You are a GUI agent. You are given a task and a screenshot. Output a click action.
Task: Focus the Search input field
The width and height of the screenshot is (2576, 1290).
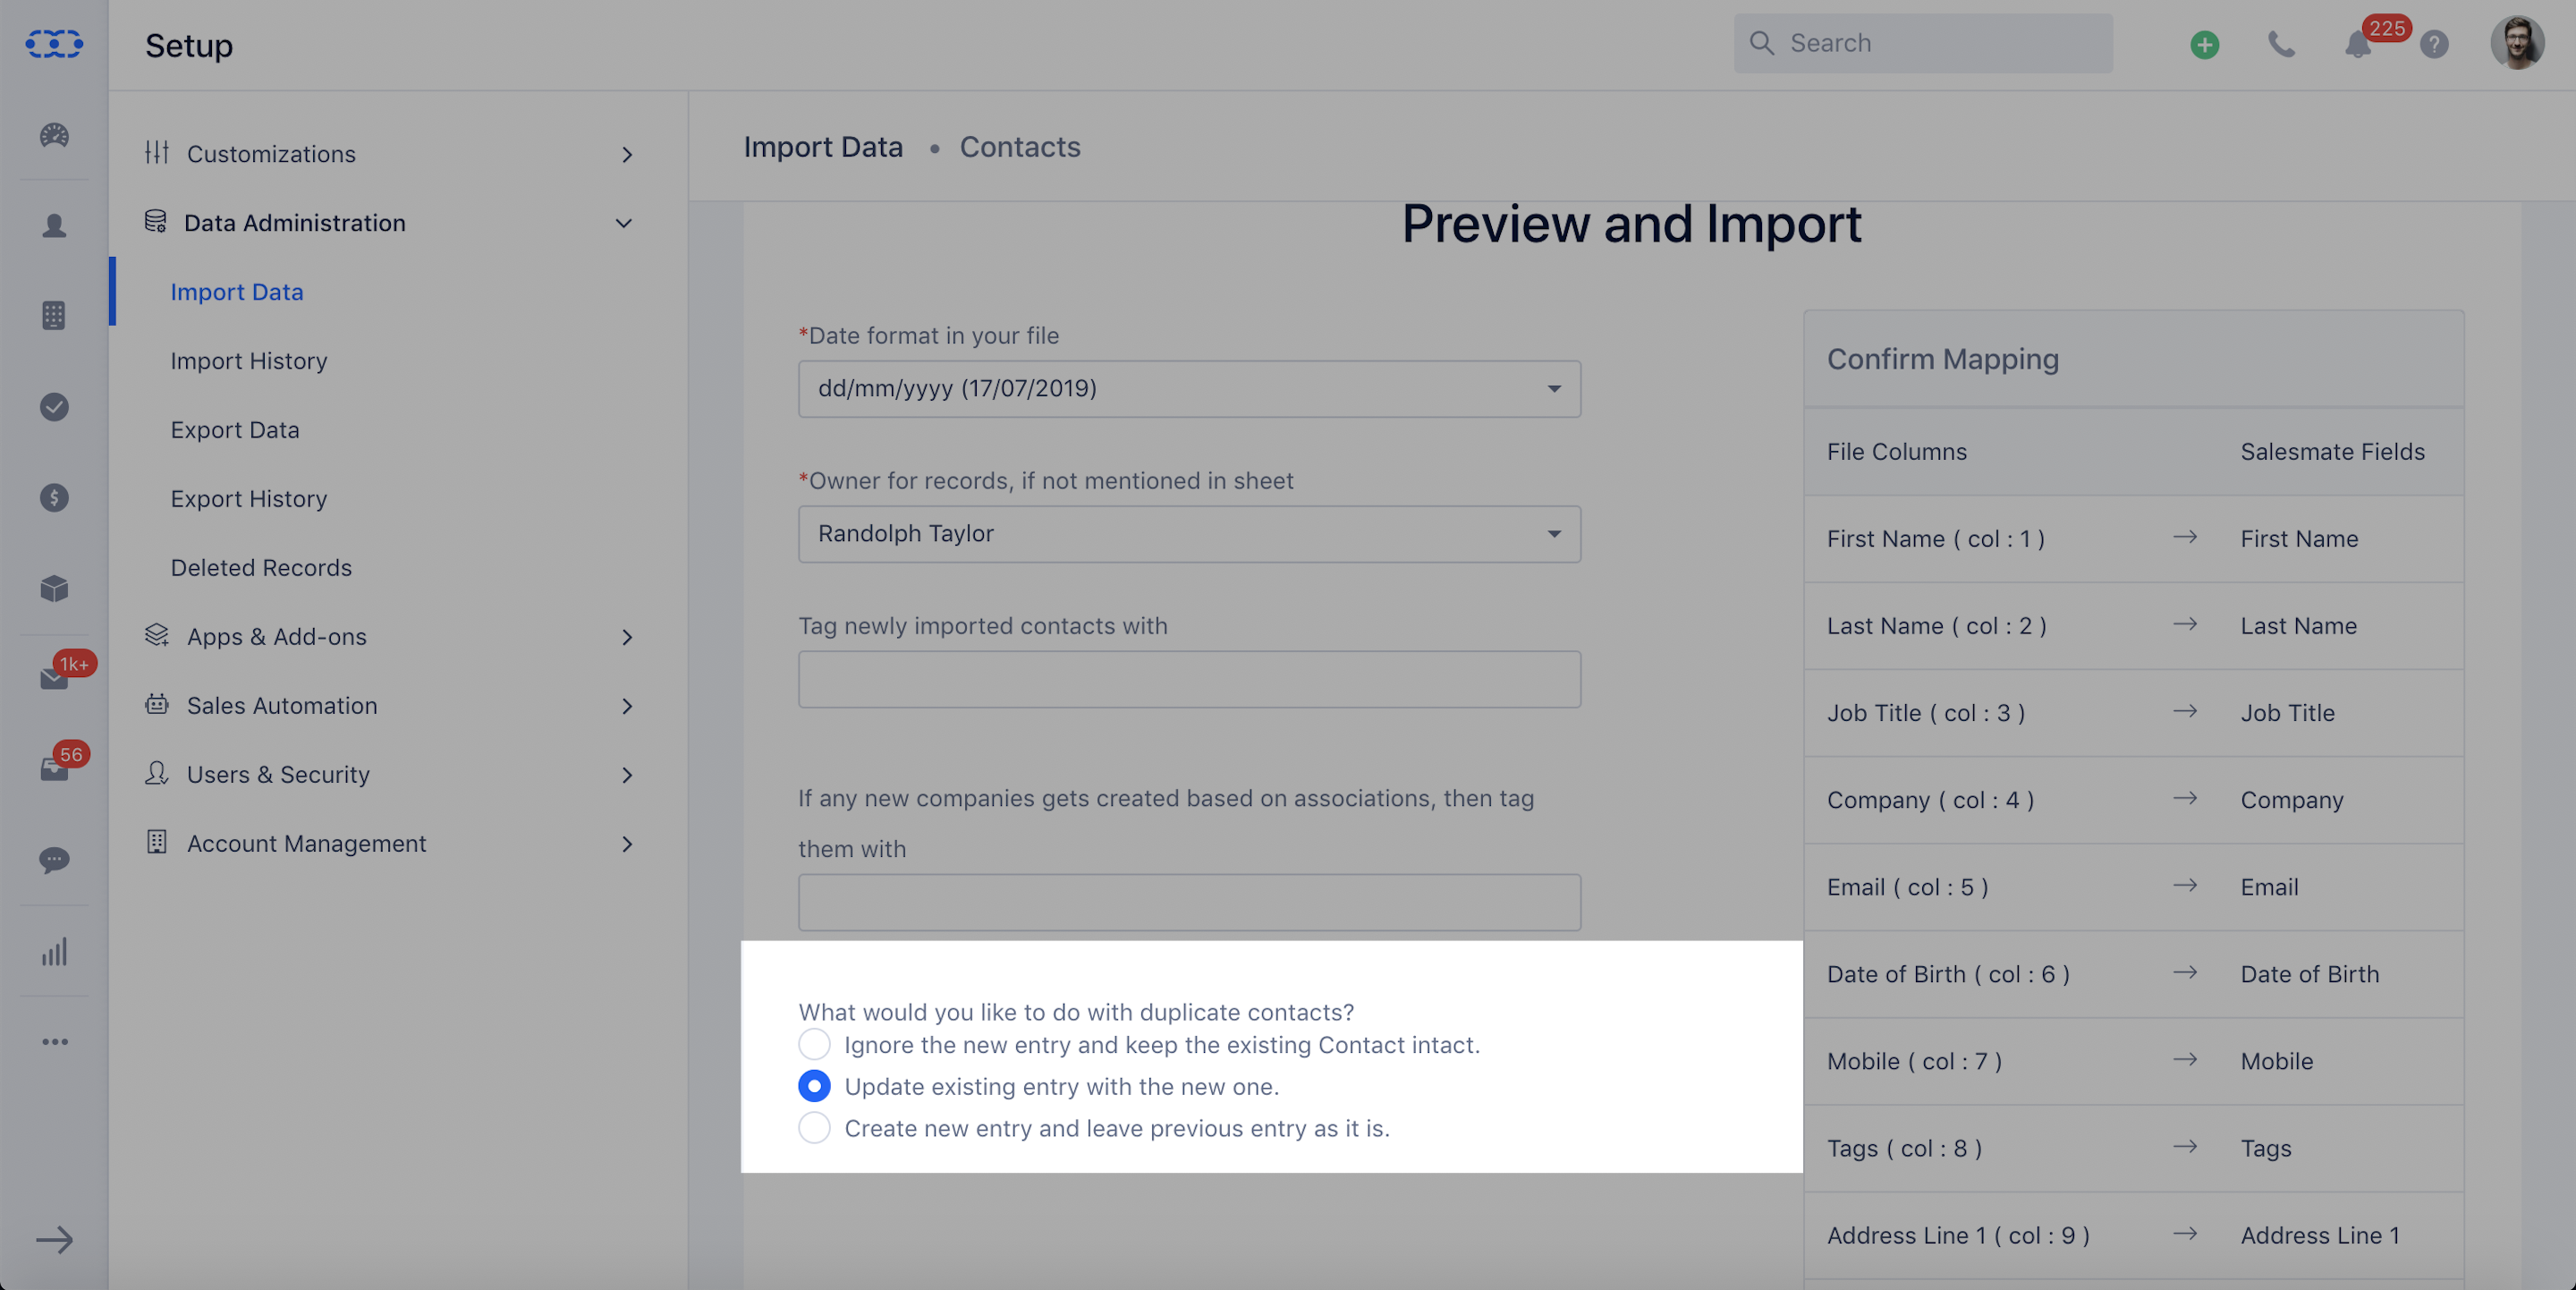1923,43
